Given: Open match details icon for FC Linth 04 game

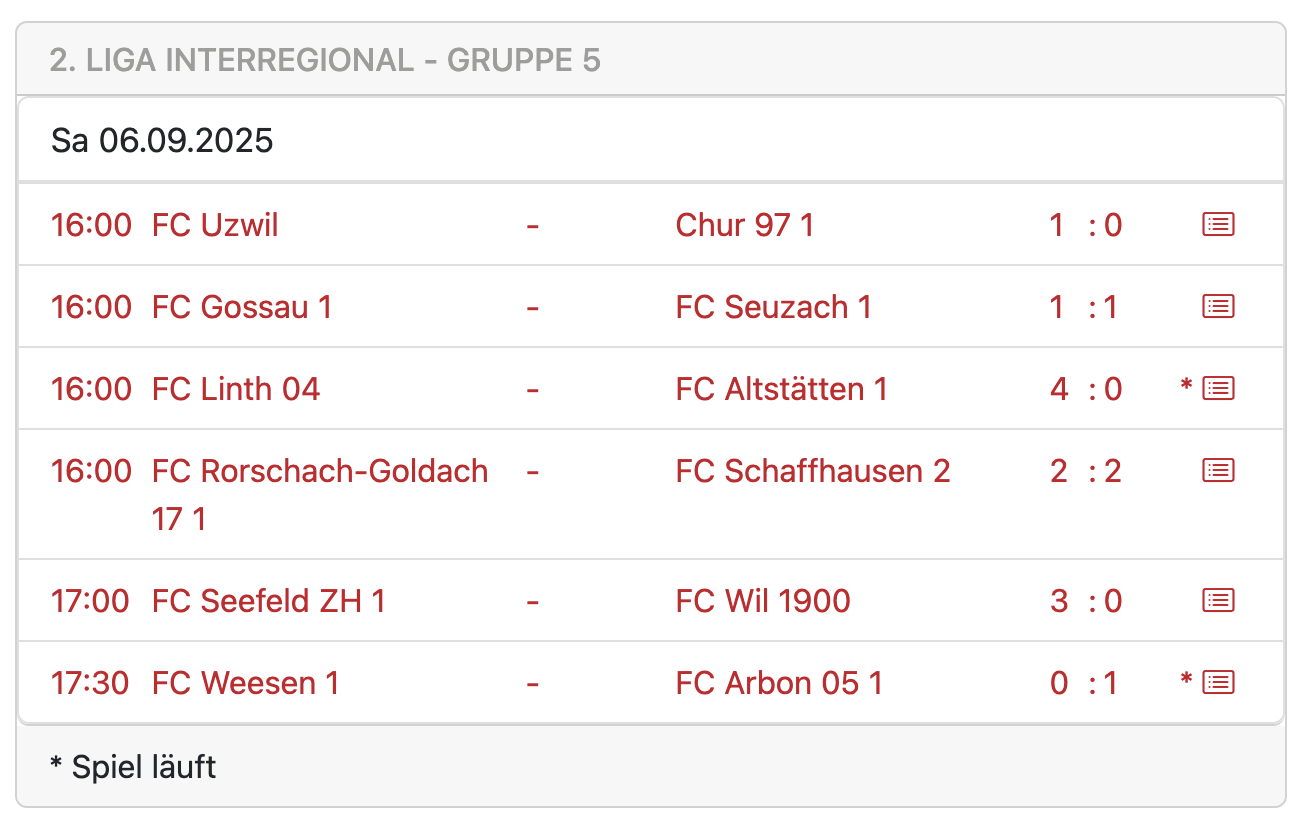Looking at the screenshot, I should [1217, 389].
